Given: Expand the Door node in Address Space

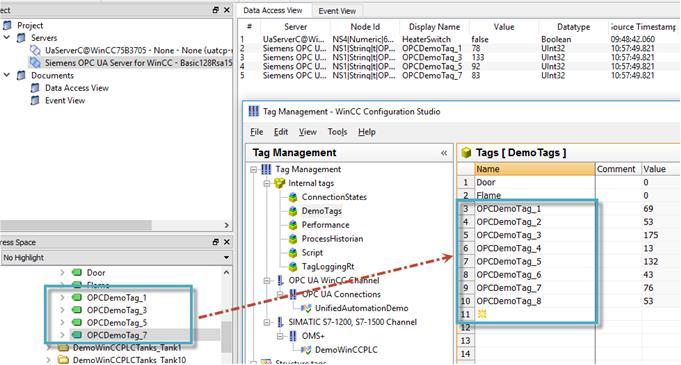Looking at the screenshot, I should click(x=62, y=272).
